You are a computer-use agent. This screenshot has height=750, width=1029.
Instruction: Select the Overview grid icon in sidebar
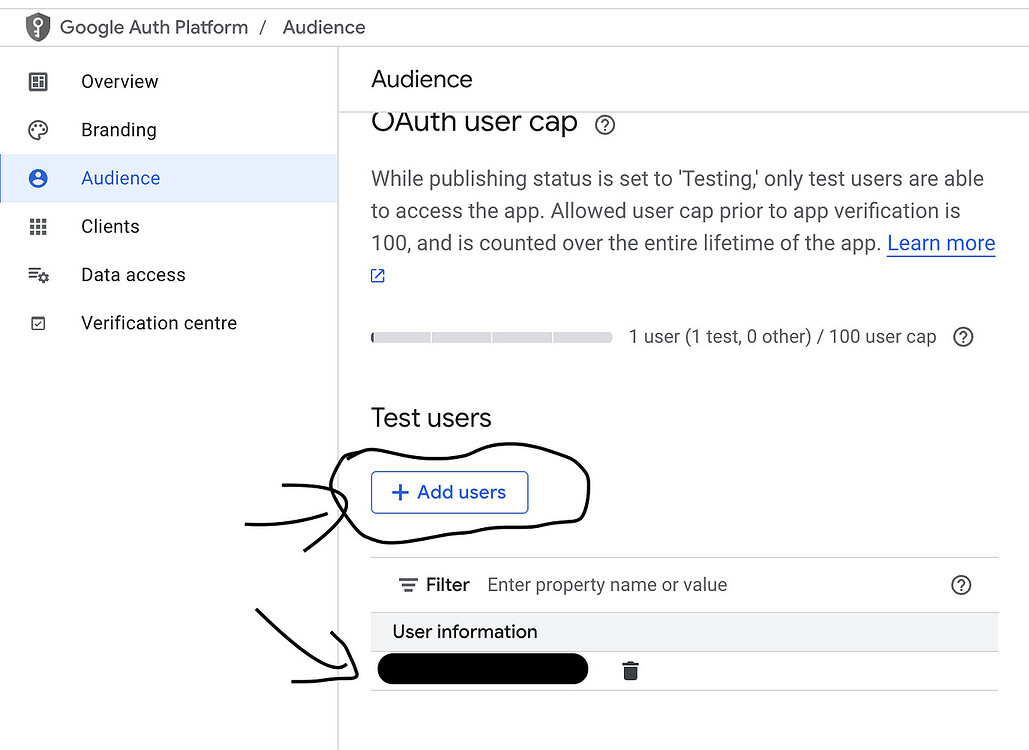(38, 81)
